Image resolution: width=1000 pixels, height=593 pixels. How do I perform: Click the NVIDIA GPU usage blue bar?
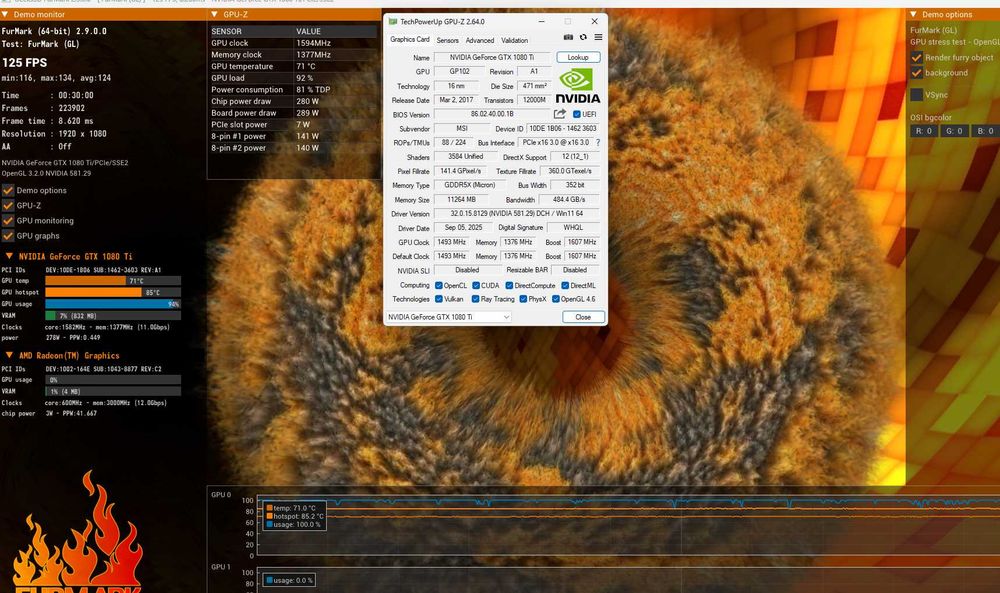pyautogui.click(x=113, y=304)
